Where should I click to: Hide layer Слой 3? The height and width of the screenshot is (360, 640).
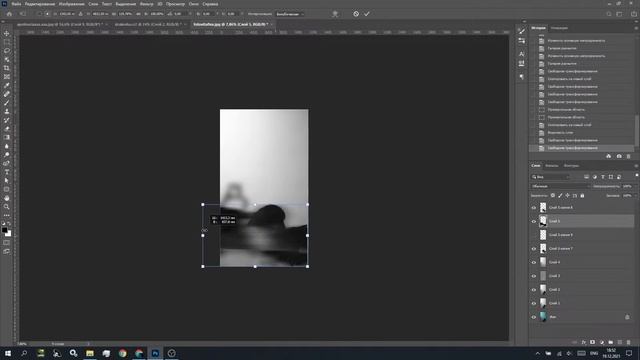[x=533, y=276]
